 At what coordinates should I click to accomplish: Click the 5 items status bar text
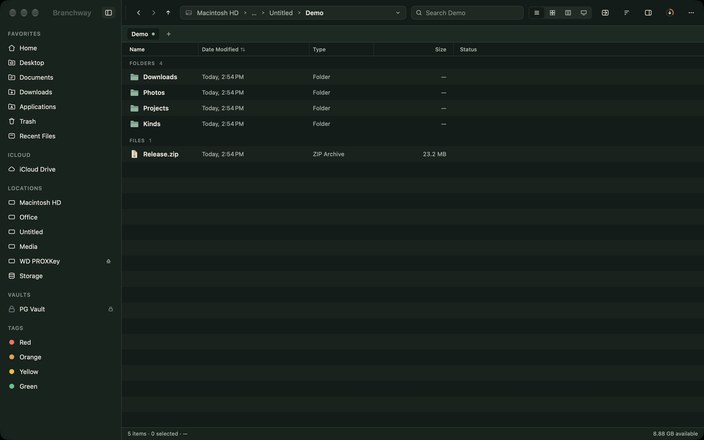tap(137, 434)
